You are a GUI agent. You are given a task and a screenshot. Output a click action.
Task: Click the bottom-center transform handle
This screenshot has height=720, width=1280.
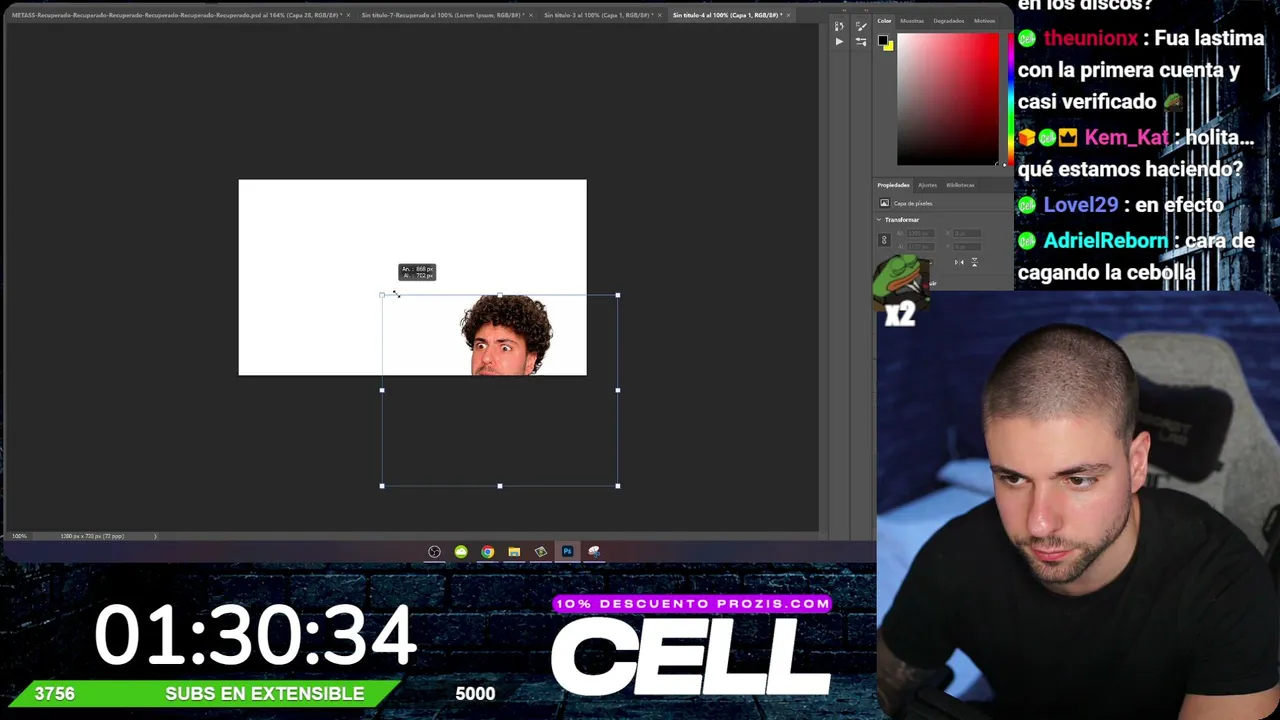click(500, 486)
